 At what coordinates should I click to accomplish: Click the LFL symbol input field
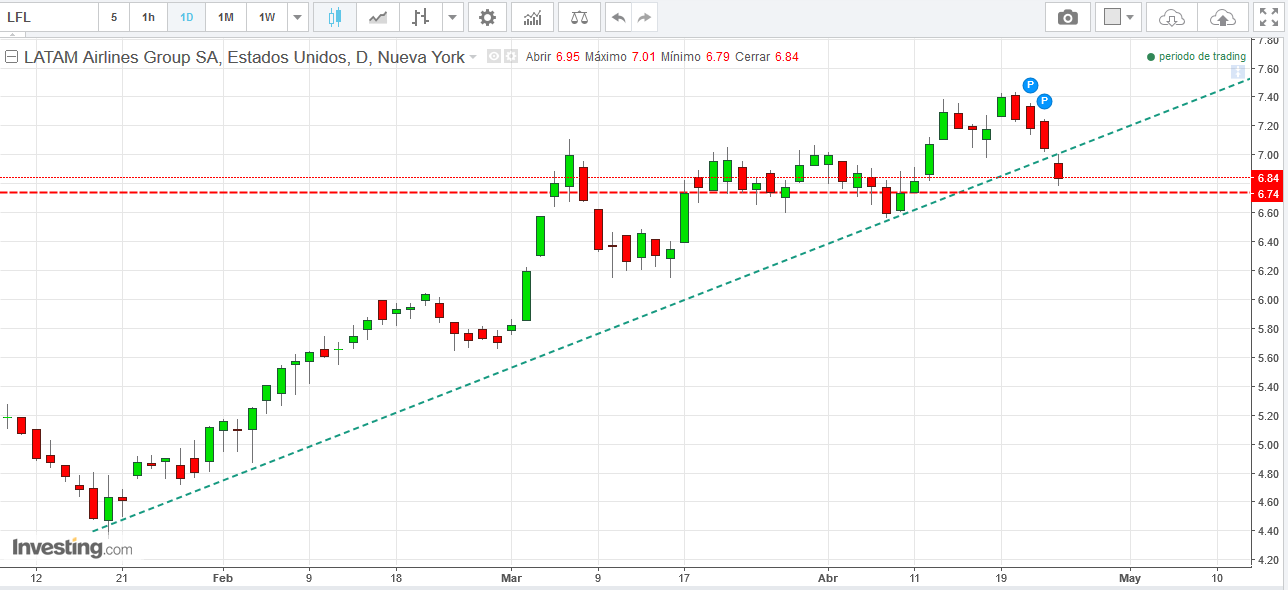(x=50, y=17)
